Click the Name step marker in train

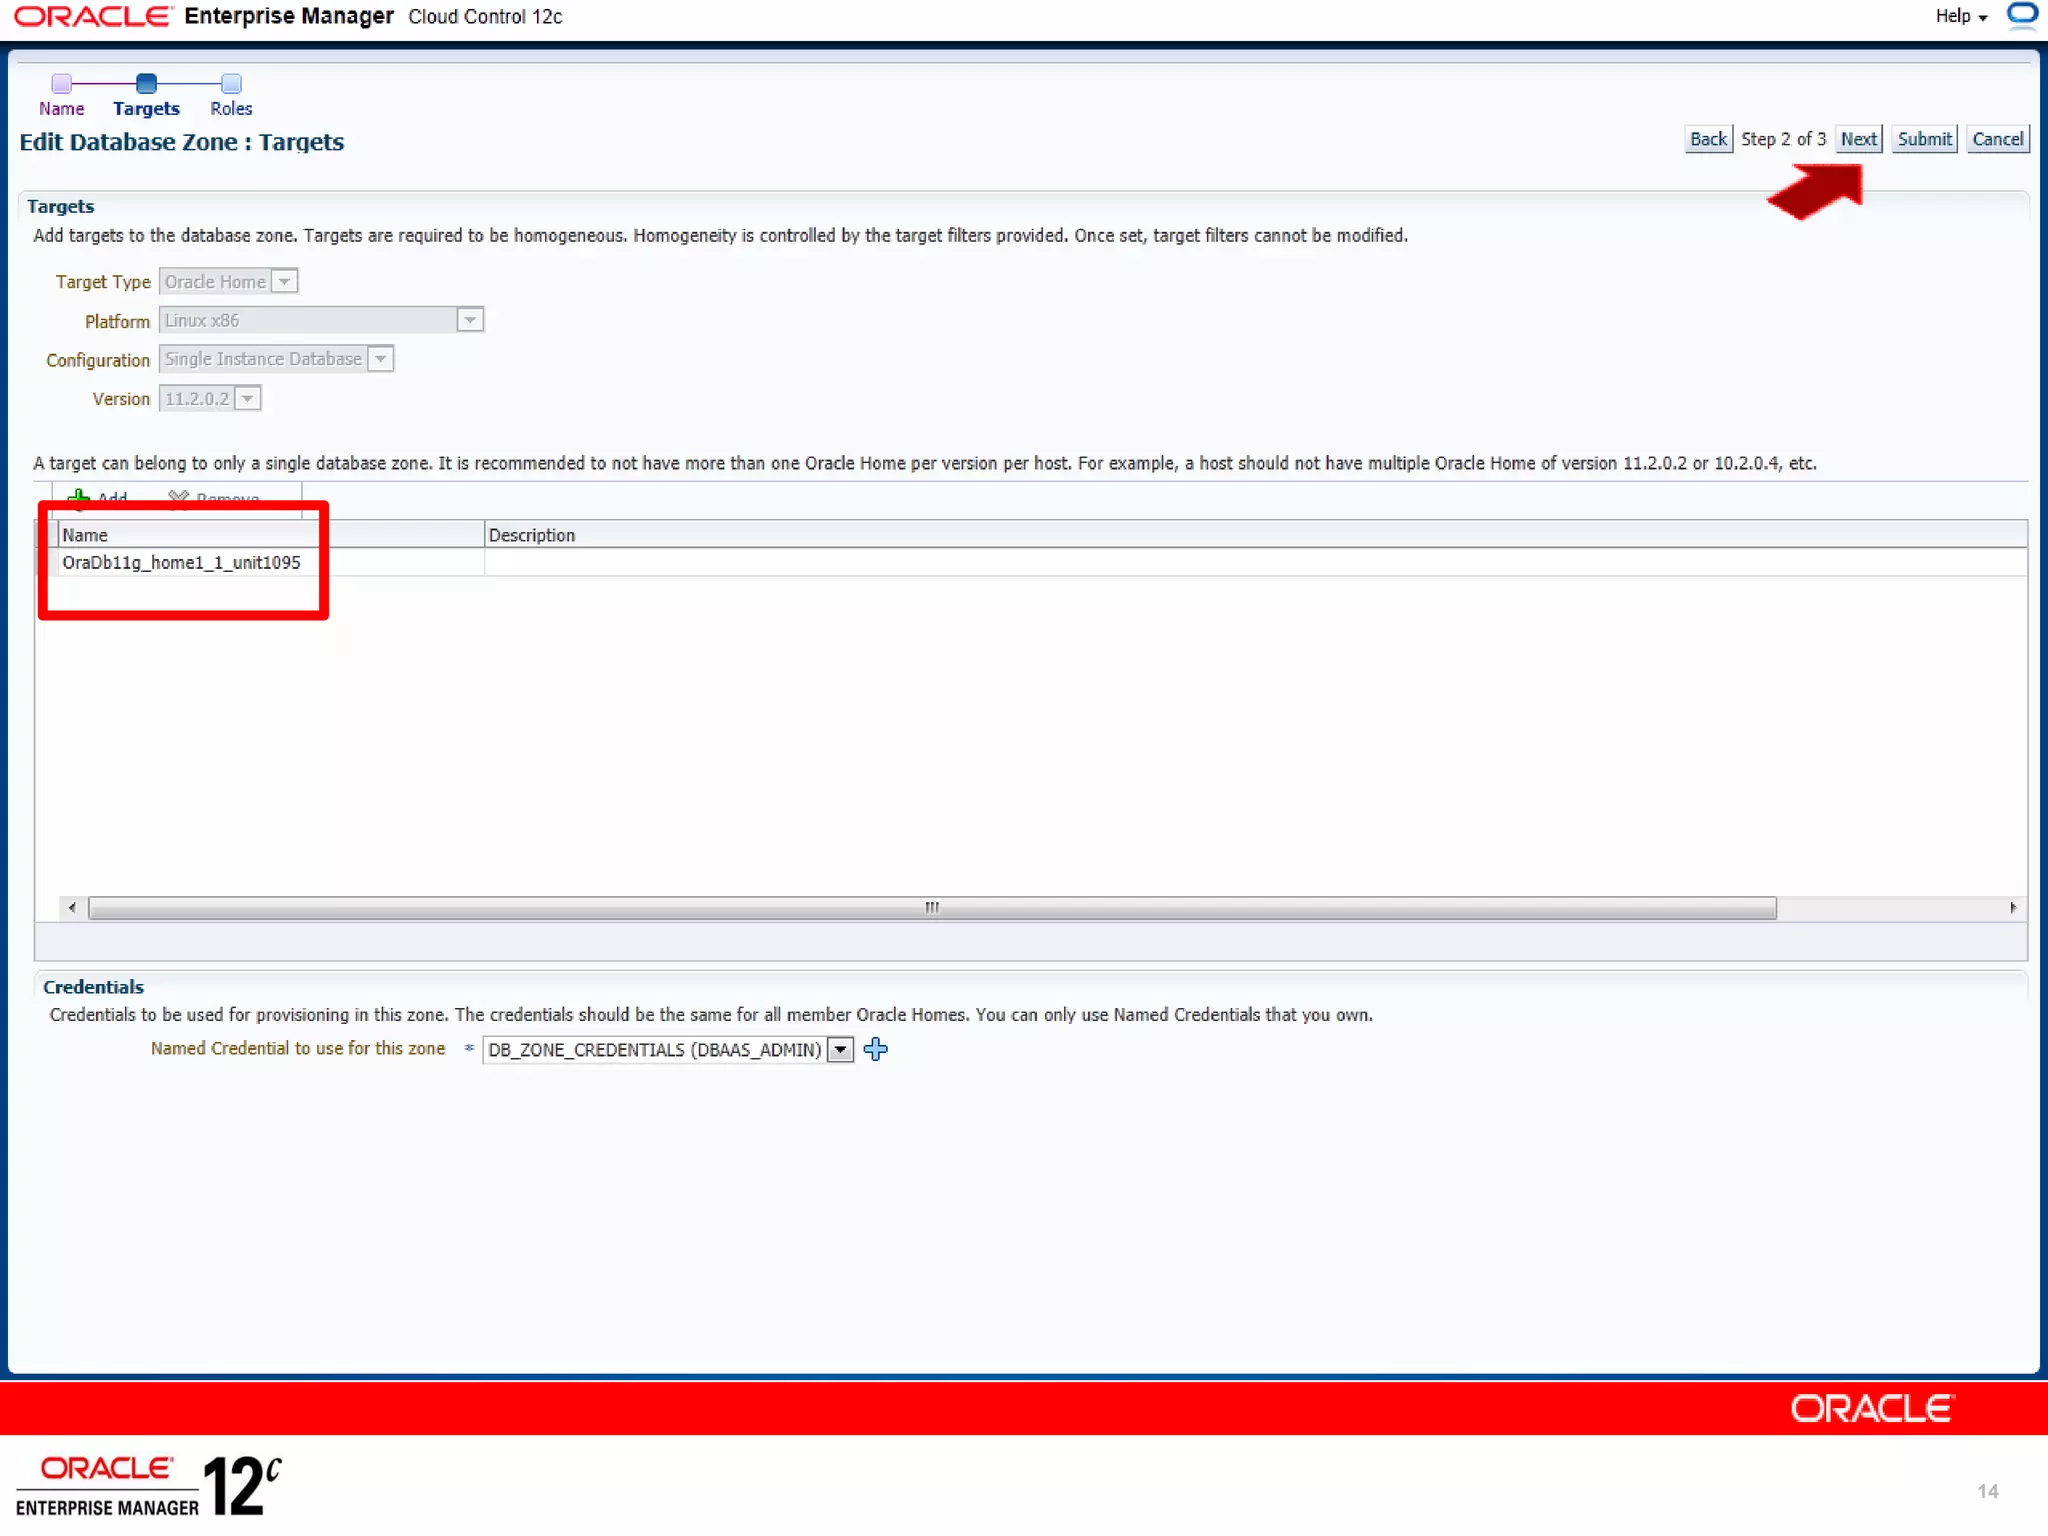coord(61,83)
